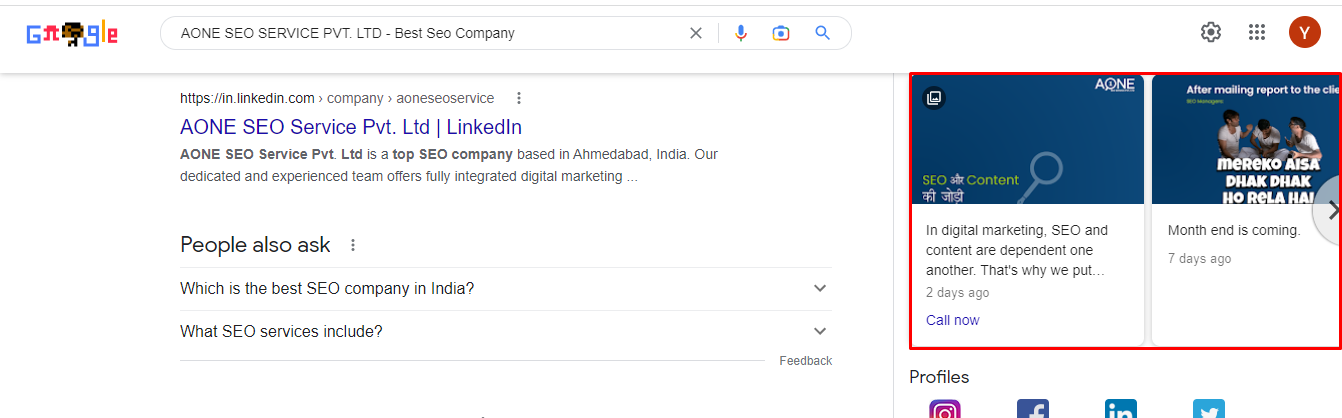Open the Y account avatar
The height and width of the screenshot is (418, 1342).
tap(1305, 32)
